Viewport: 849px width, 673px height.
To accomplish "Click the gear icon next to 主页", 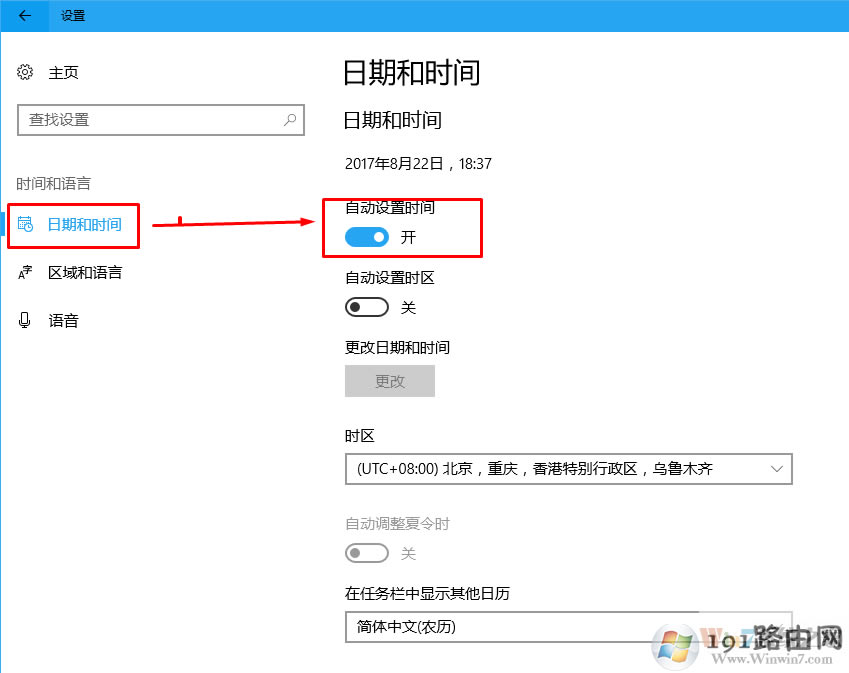I will (x=24, y=72).
